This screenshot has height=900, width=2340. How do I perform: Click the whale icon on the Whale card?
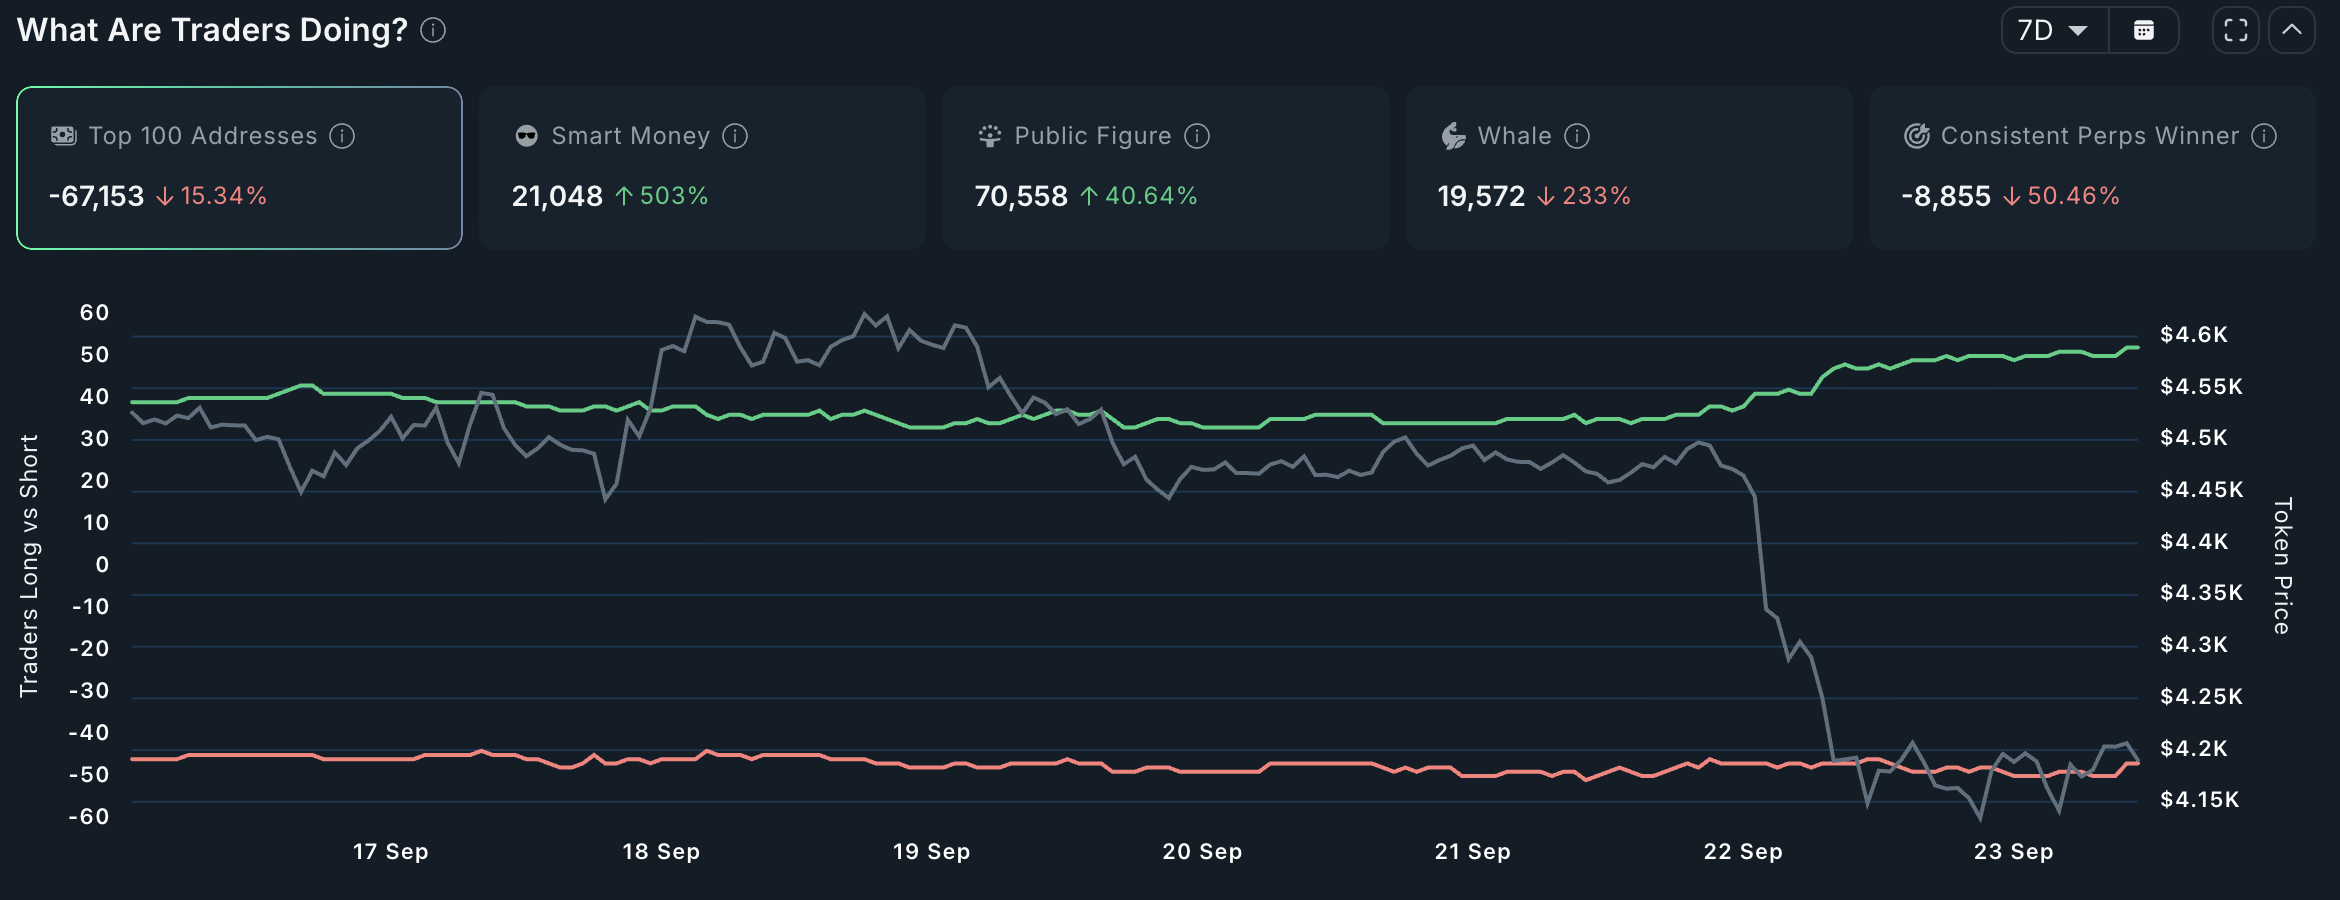pyautogui.click(x=1452, y=135)
